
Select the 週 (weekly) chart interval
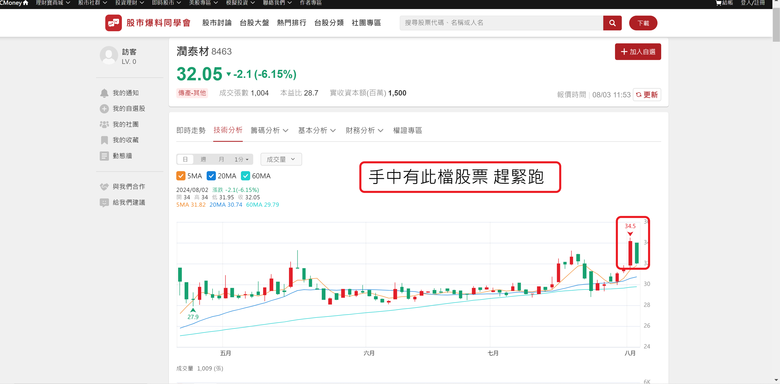(203, 159)
